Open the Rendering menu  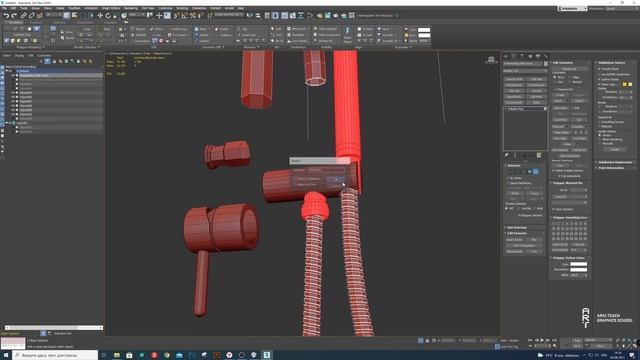pyautogui.click(x=131, y=8)
